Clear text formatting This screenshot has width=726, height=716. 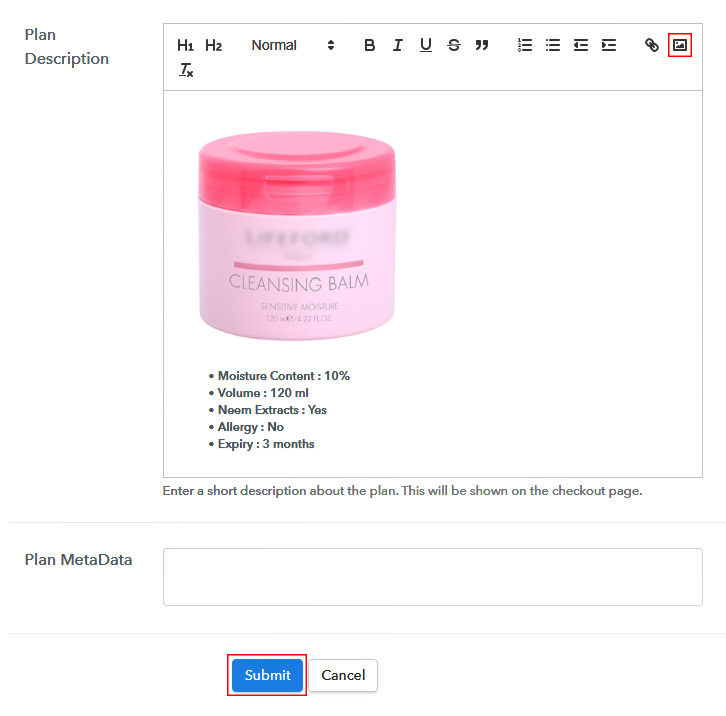coord(186,70)
